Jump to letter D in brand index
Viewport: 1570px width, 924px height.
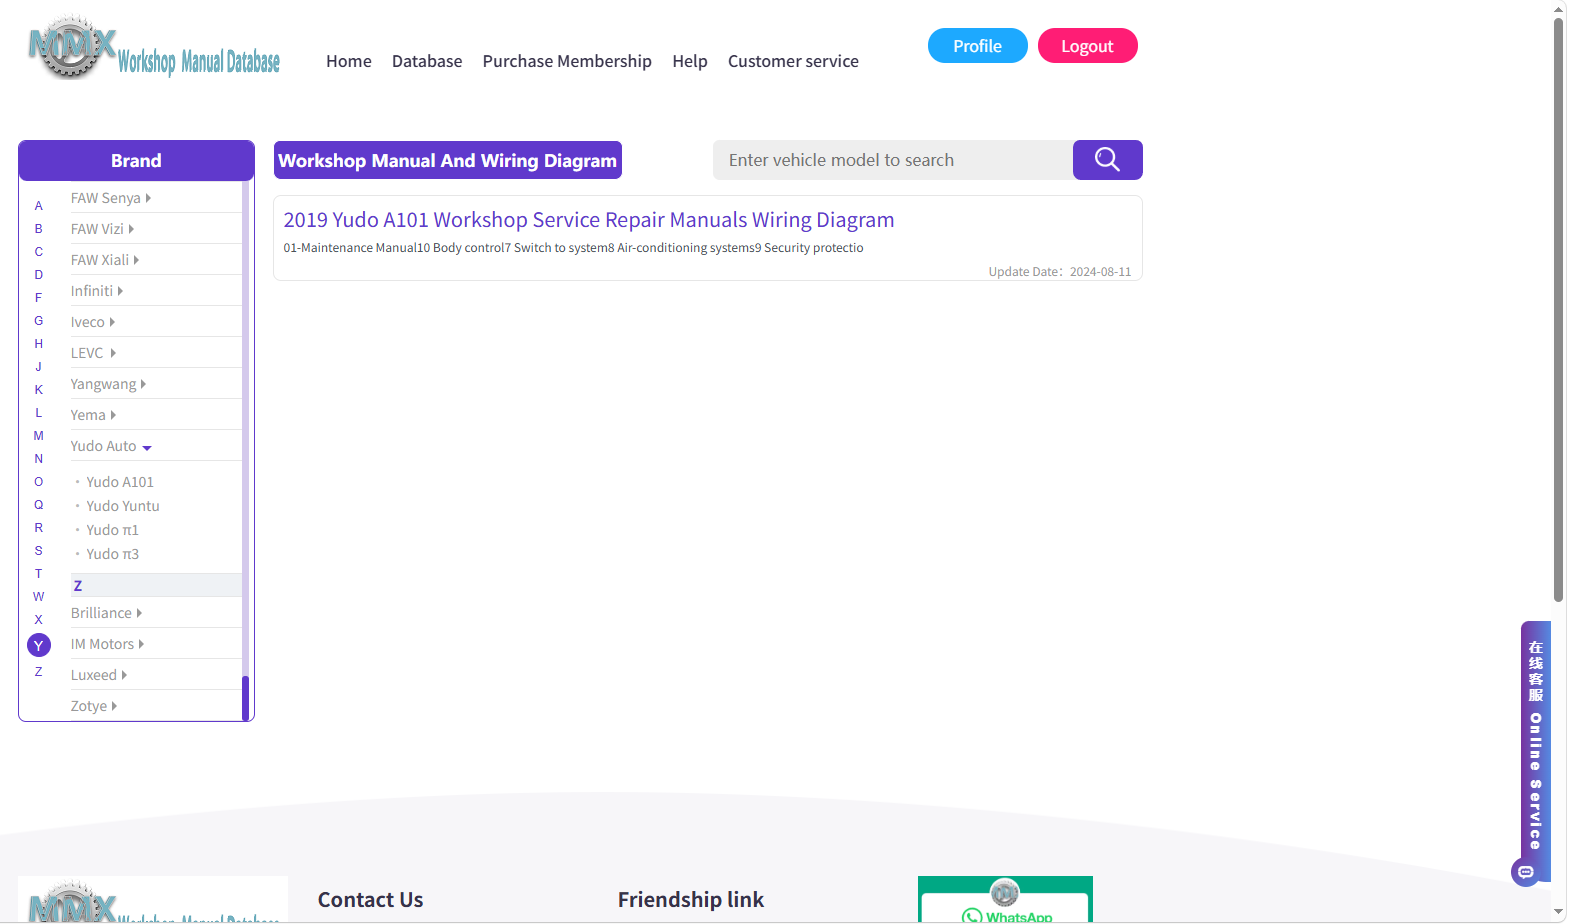[39, 275]
